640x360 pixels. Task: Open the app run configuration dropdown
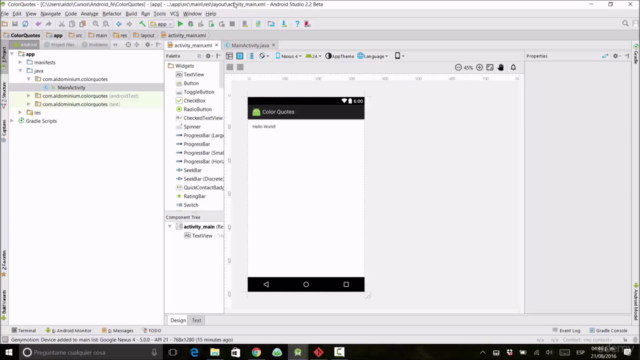pyautogui.click(x=161, y=24)
